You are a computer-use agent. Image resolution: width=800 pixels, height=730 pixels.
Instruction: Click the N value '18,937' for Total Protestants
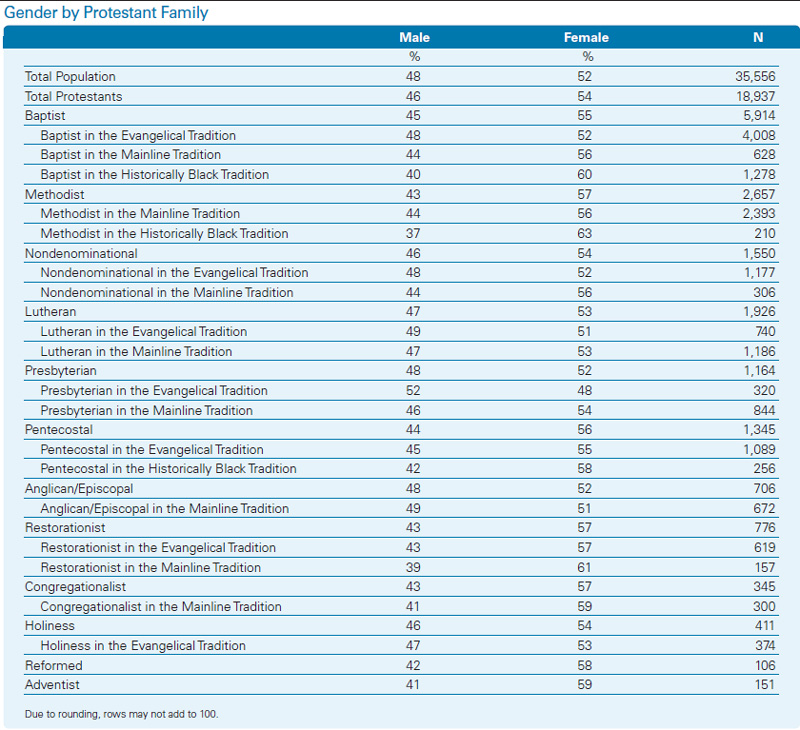pyautogui.click(x=756, y=96)
